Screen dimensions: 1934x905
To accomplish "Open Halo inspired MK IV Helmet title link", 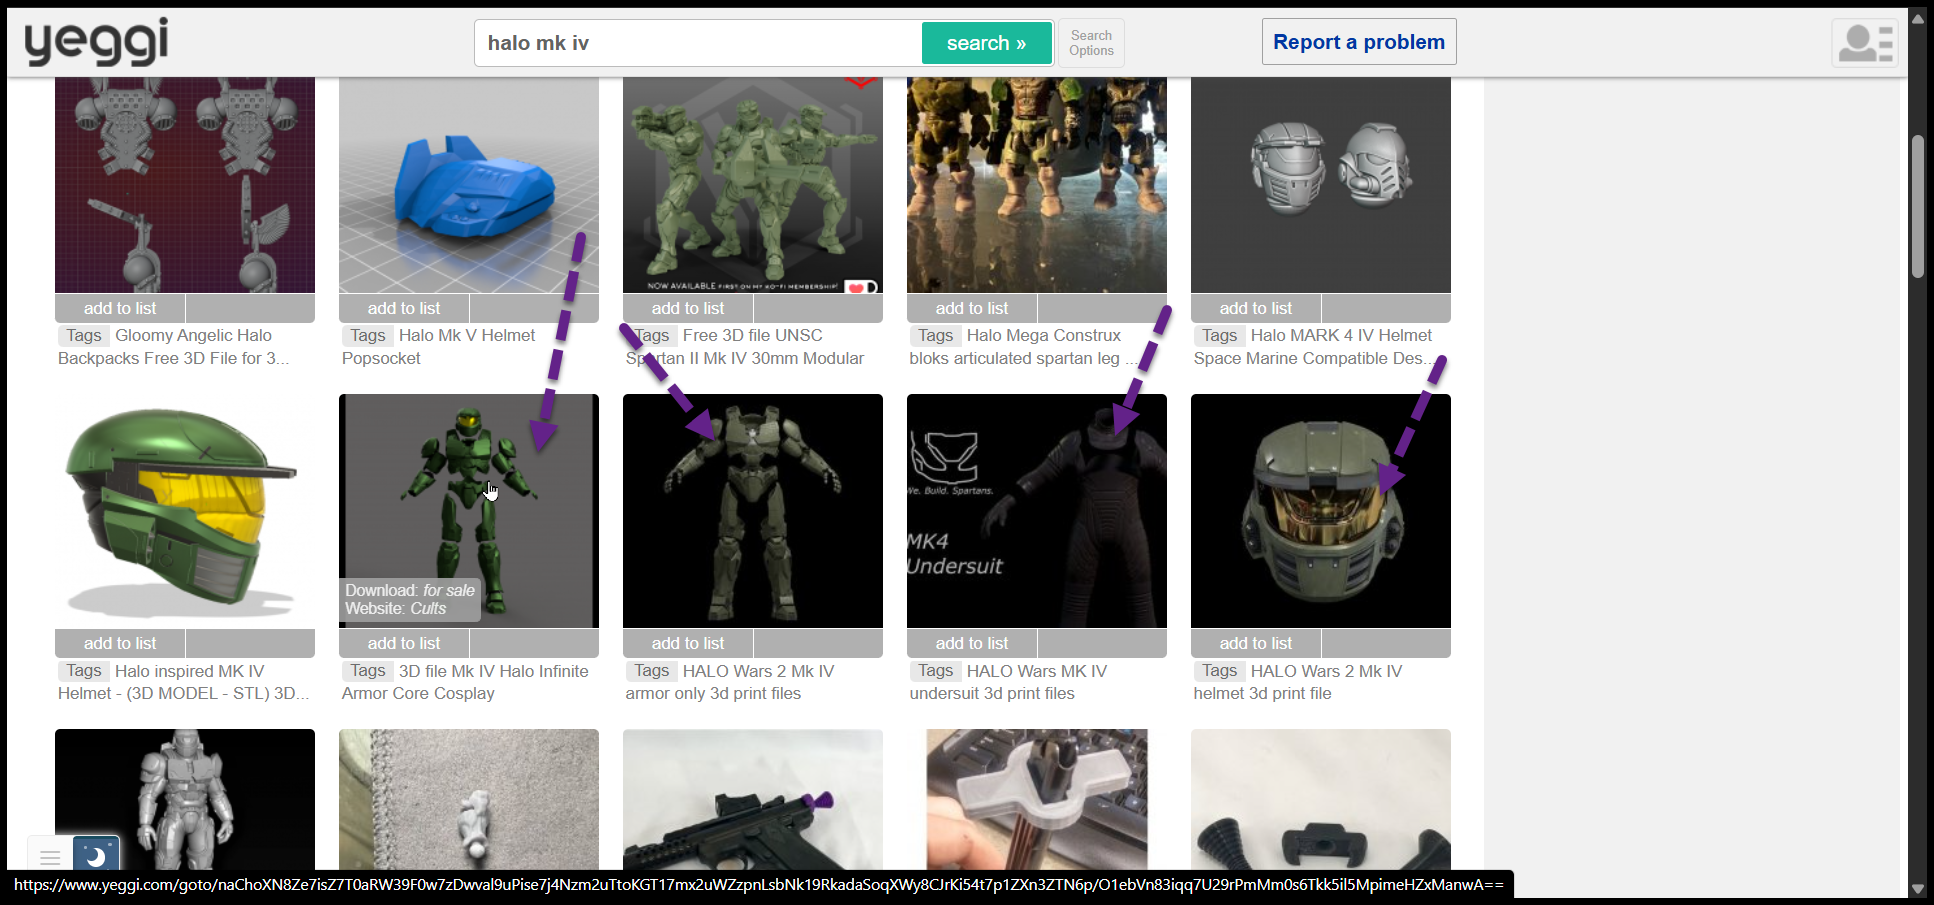I will point(184,682).
